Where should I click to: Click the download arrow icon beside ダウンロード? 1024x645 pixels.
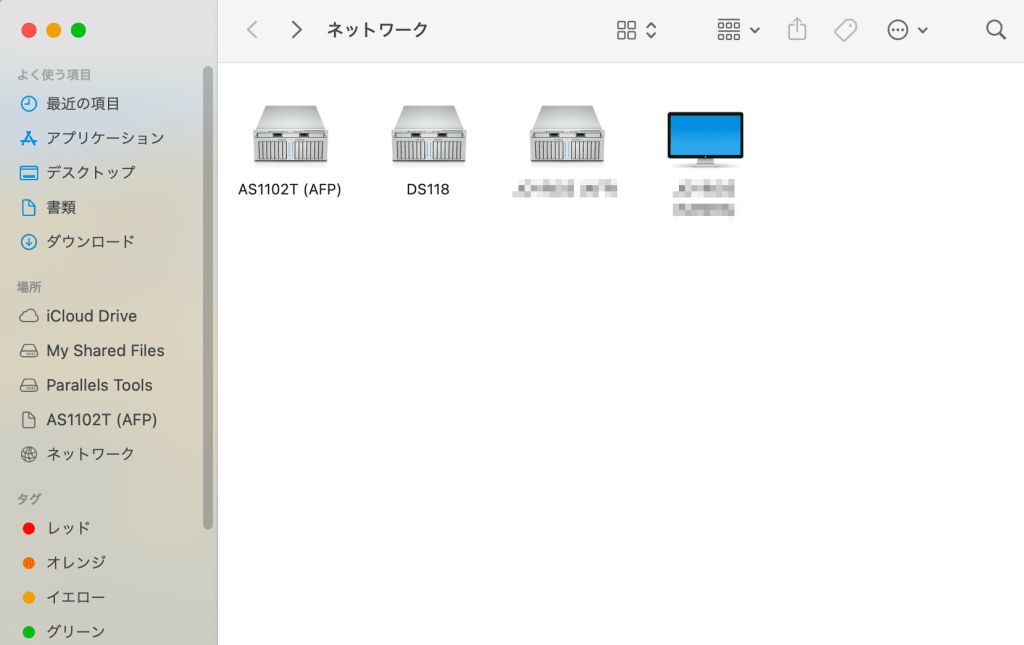click(x=29, y=242)
